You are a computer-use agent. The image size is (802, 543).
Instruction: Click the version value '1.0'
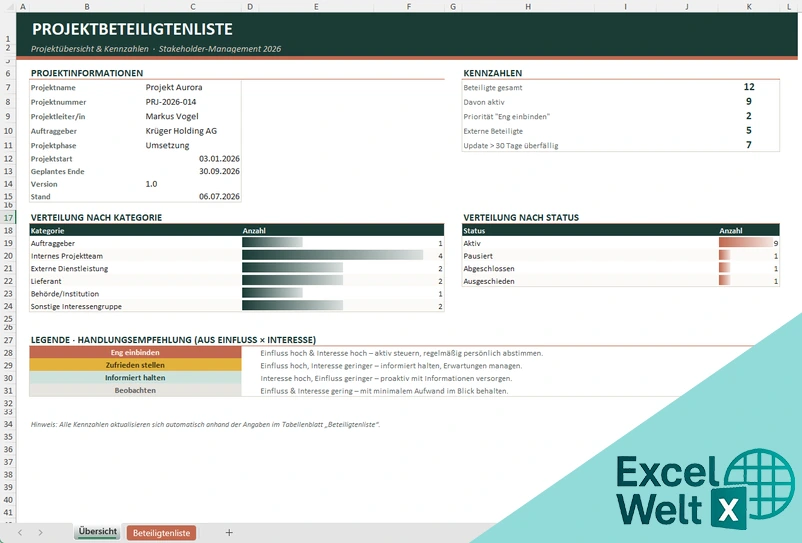tap(151, 184)
